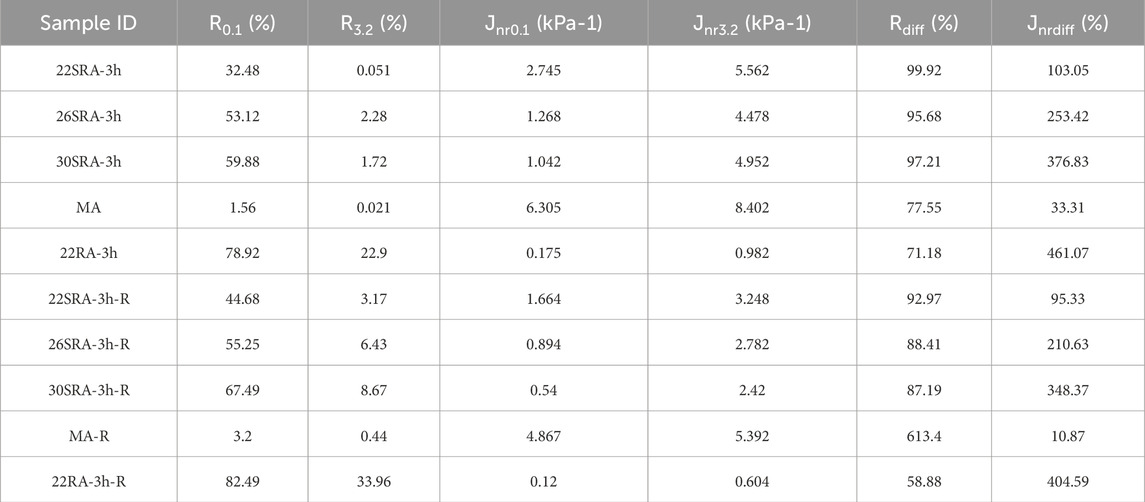The image size is (1145, 502).
Task: Click the 78.92 cell for 22RA-3h
Action: point(242,251)
